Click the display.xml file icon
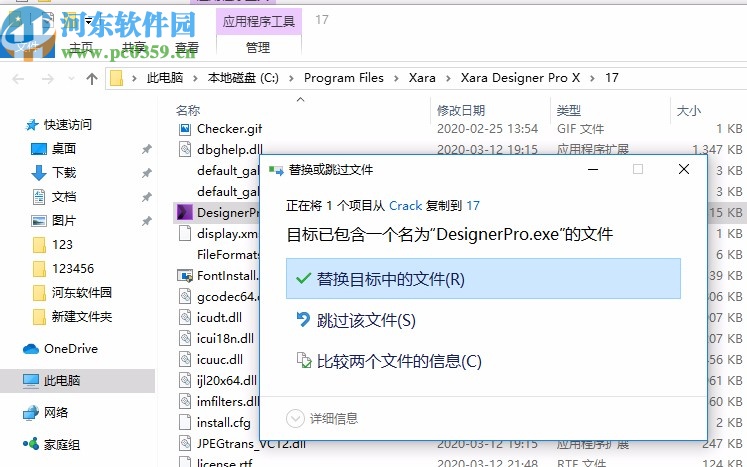The width and height of the screenshot is (747, 467). tap(185, 234)
